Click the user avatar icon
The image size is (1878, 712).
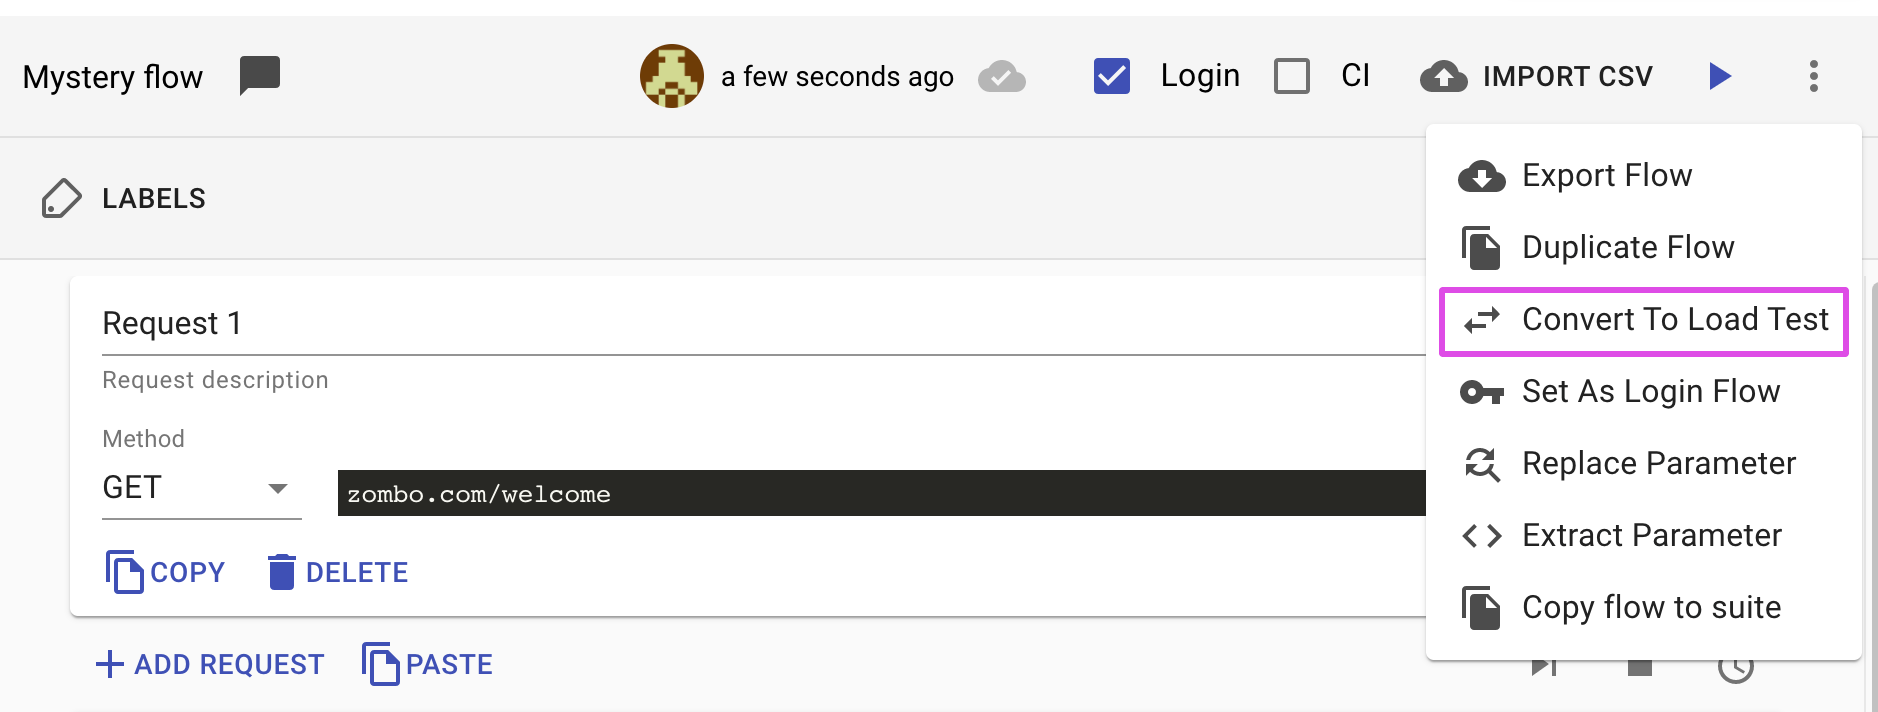point(671,76)
